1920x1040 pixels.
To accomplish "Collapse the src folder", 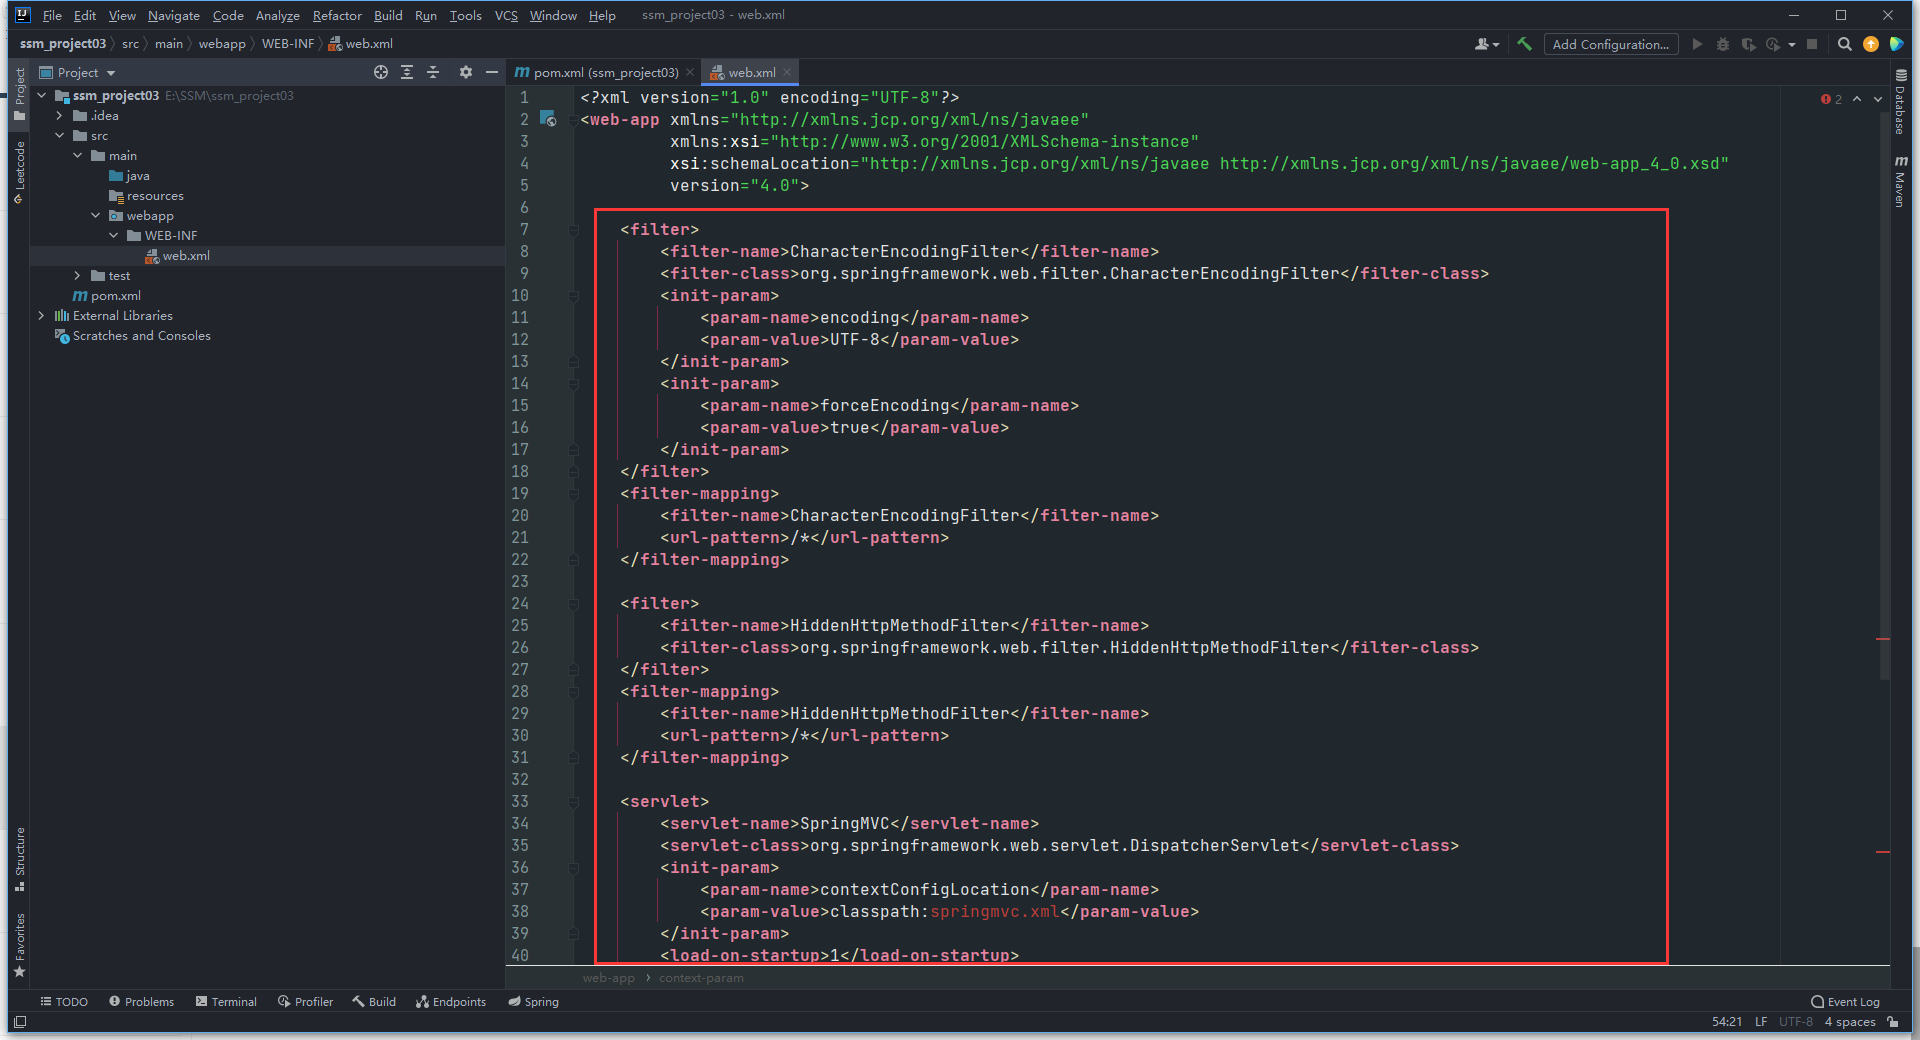I will point(59,136).
